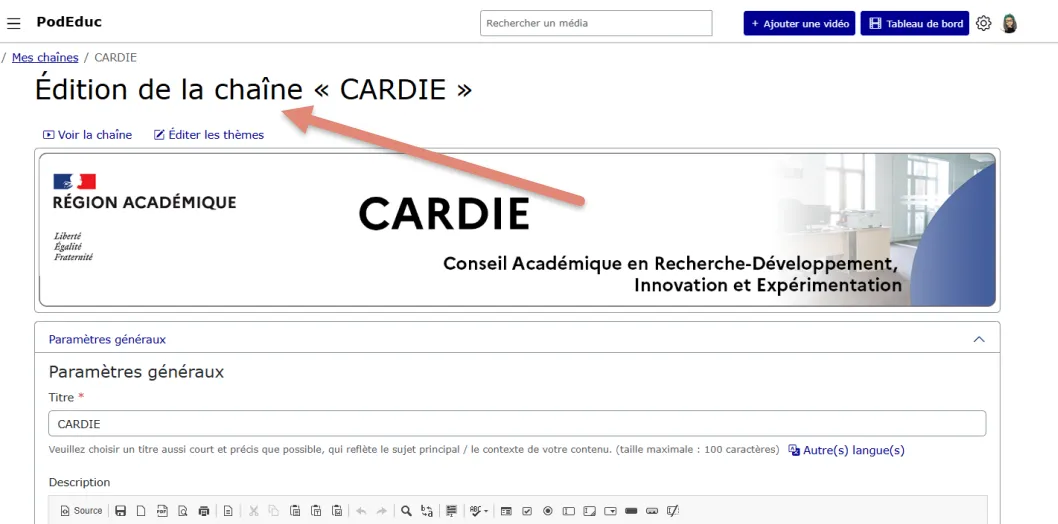1058x524 pixels.
Task: Collapse the Paramètres généraux panel chevron
Action: [x=979, y=339]
